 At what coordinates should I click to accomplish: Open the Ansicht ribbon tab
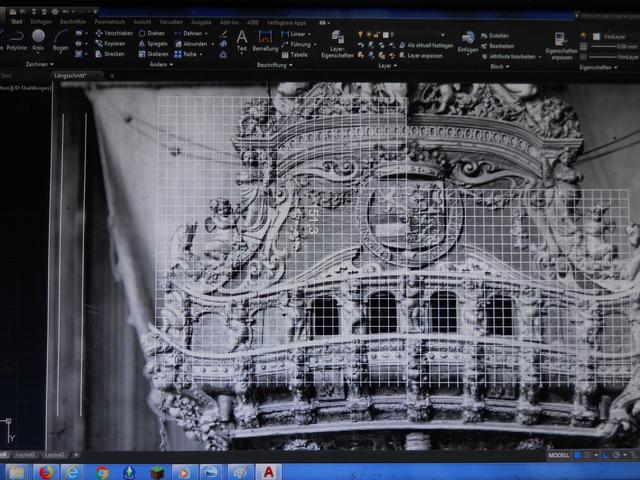(x=142, y=22)
